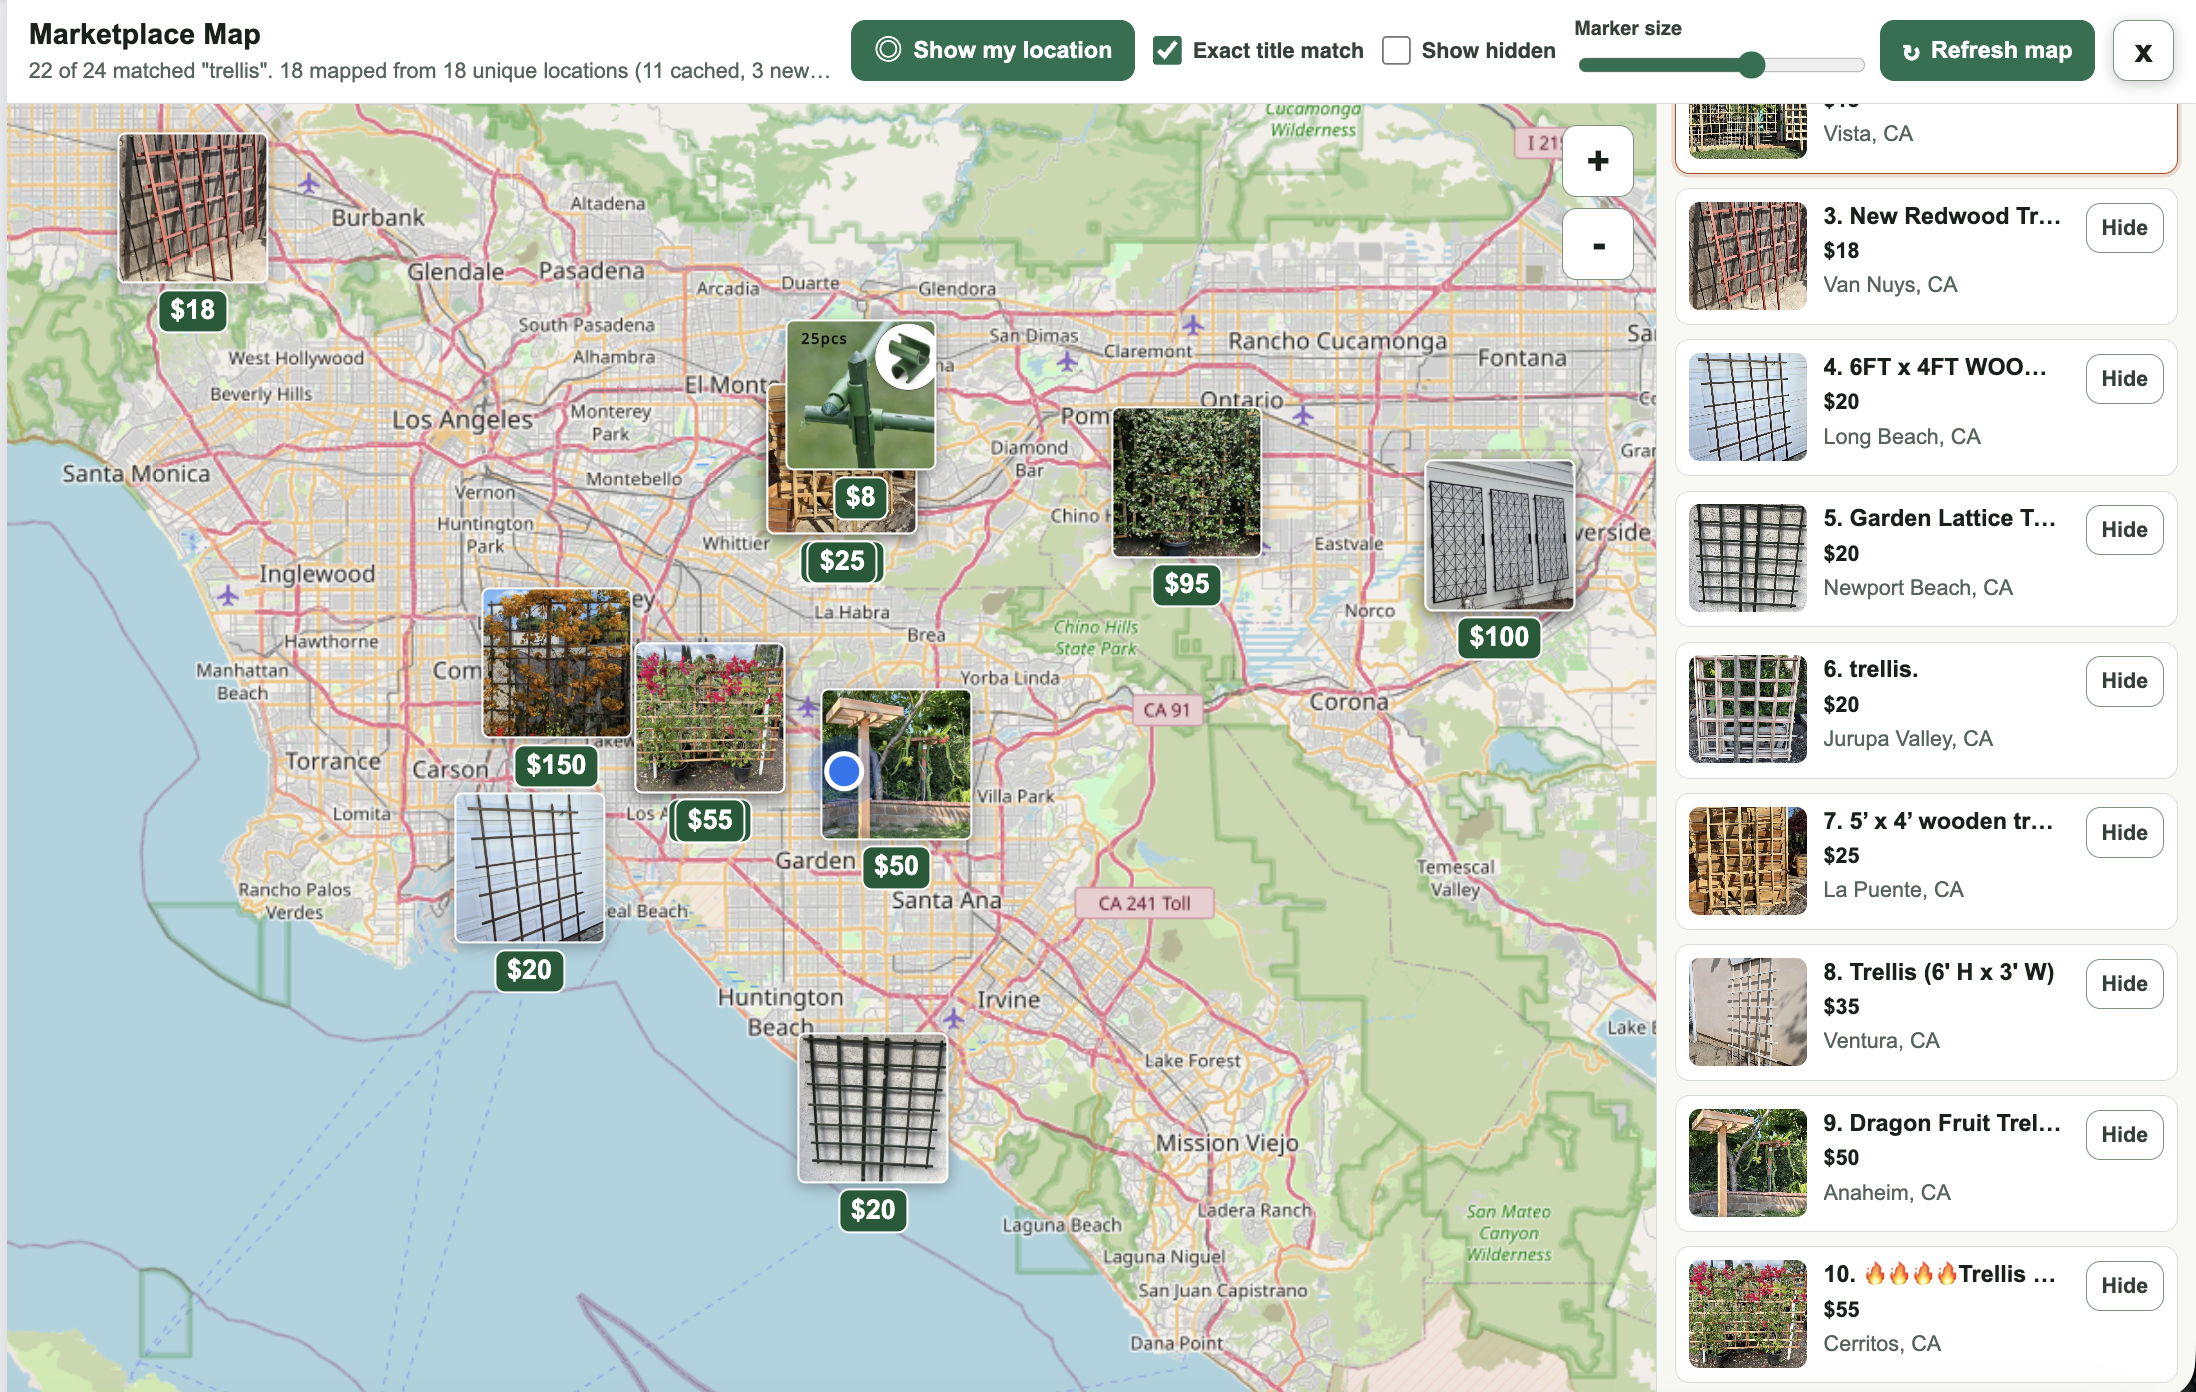Hide the 5' x 4' wooden trellis listing
Image resolution: width=2196 pixels, height=1392 pixels.
click(2124, 833)
